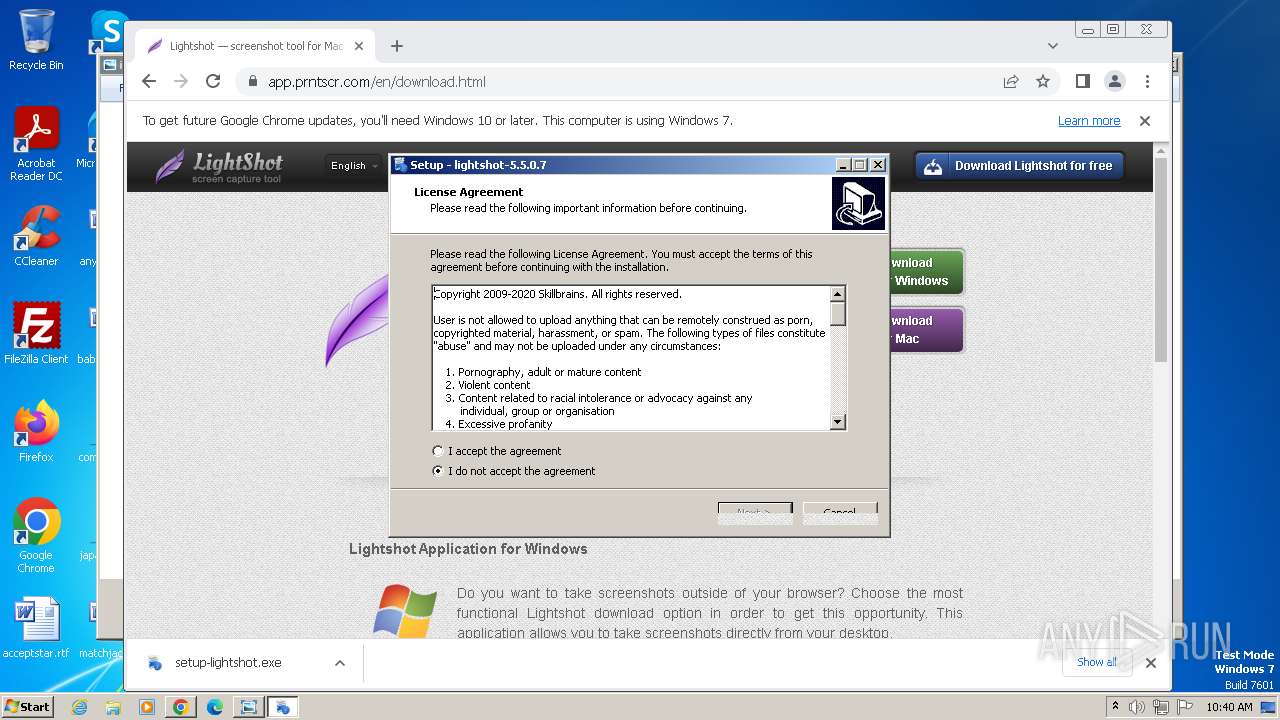The width and height of the screenshot is (1280, 720).
Task: Click the share page icon in address bar
Action: (x=1011, y=81)
